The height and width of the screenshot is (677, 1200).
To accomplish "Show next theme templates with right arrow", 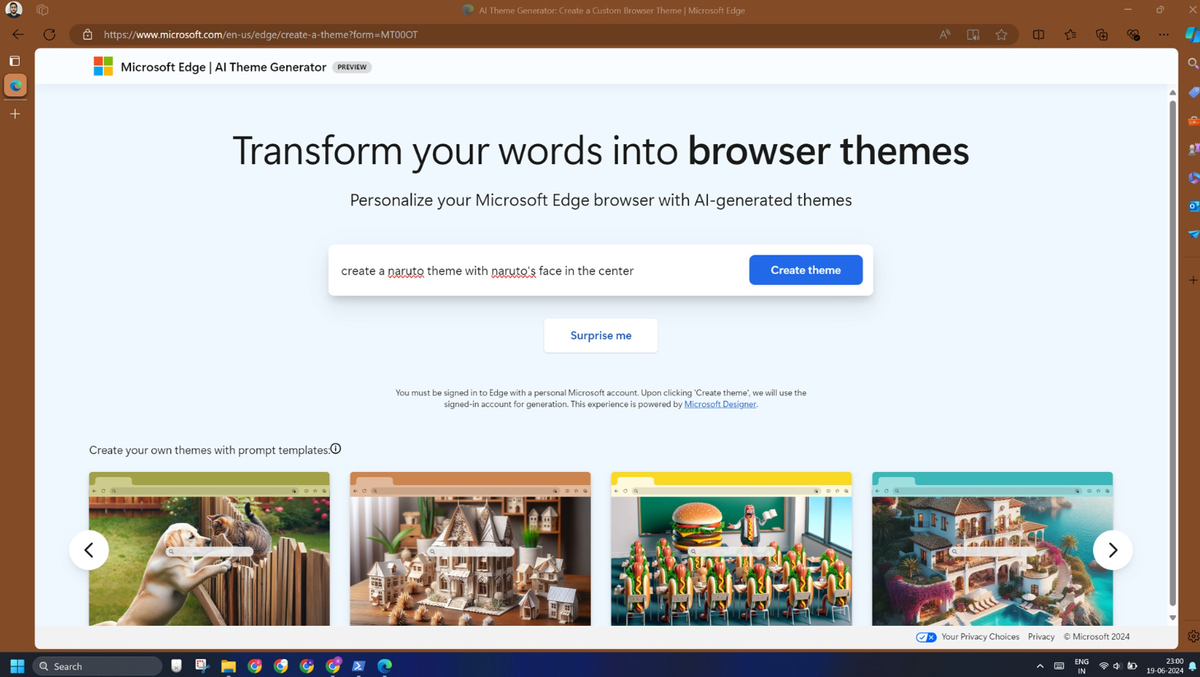I will pos(1112,550).
